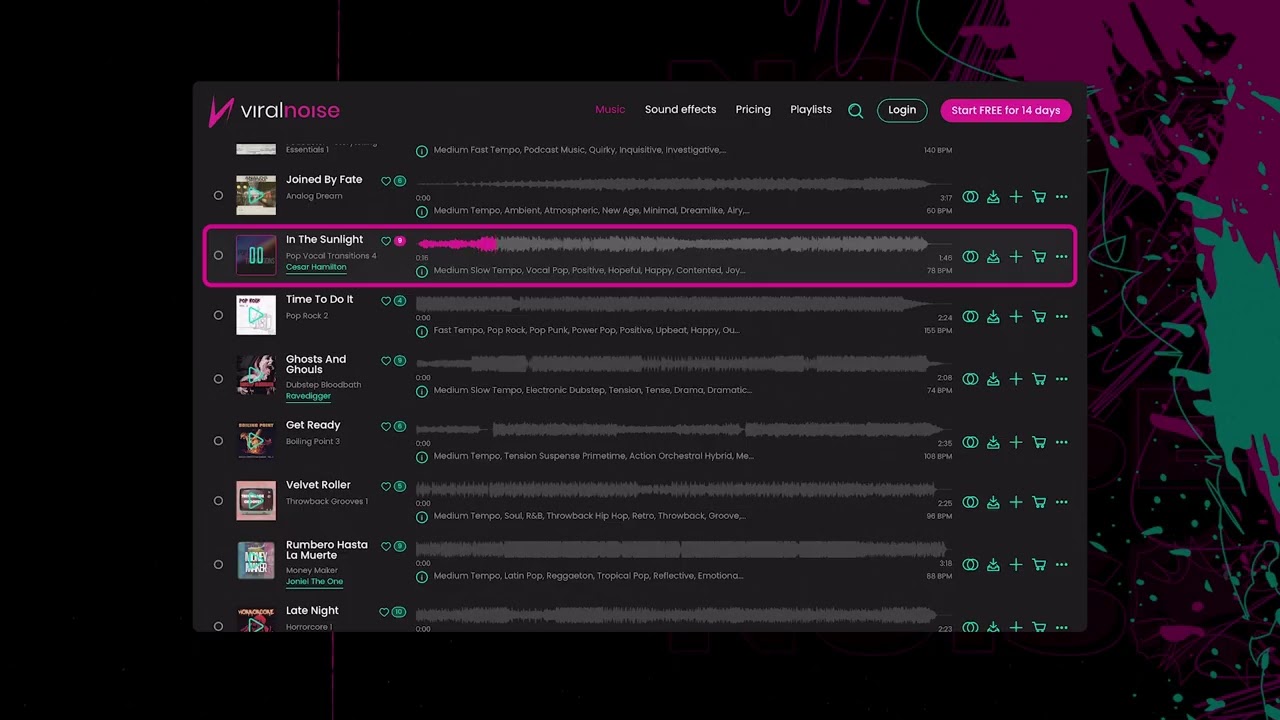
Task: Select the Joined By Fate radio circle
Action: pos(218,196)
